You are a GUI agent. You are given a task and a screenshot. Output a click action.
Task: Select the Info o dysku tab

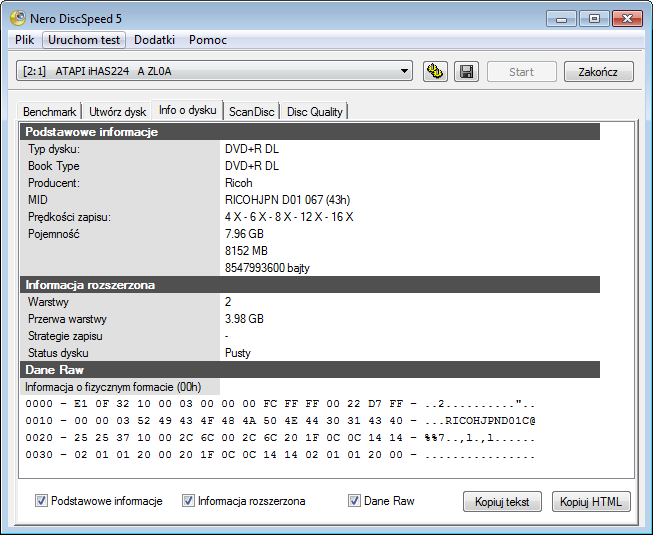click(x=187, y=110)
